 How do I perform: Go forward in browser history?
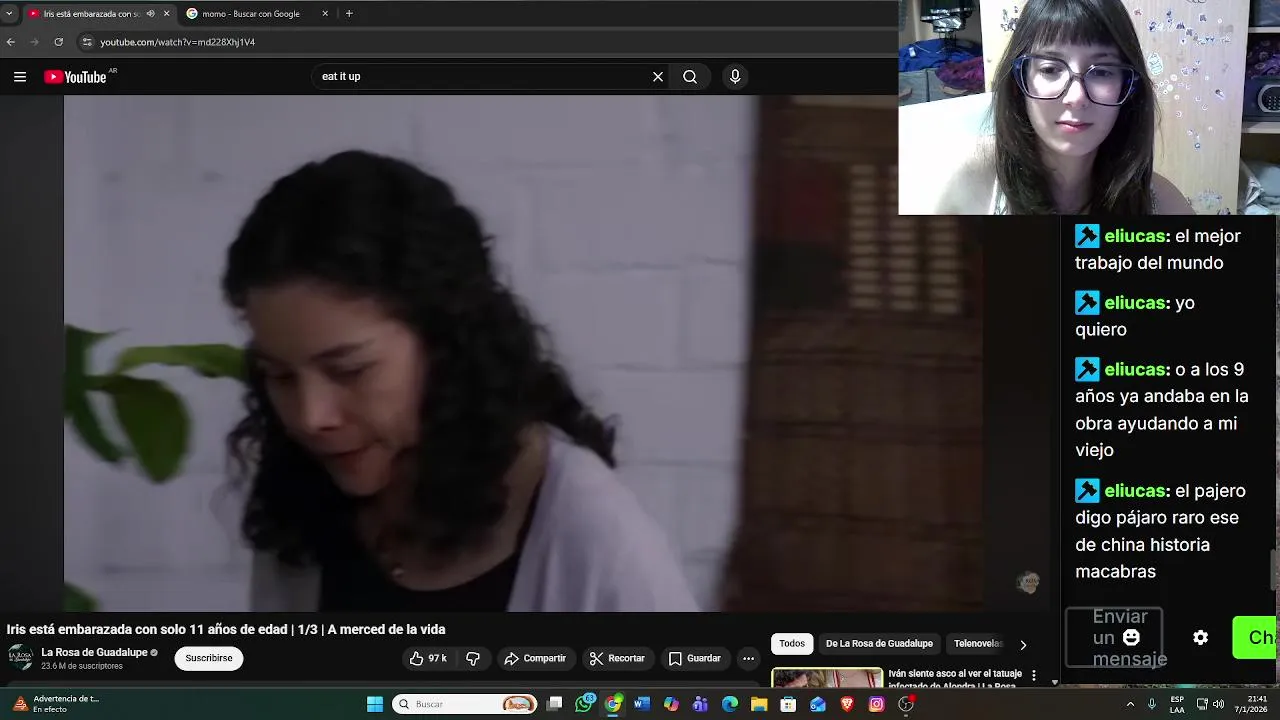[35, 42]
